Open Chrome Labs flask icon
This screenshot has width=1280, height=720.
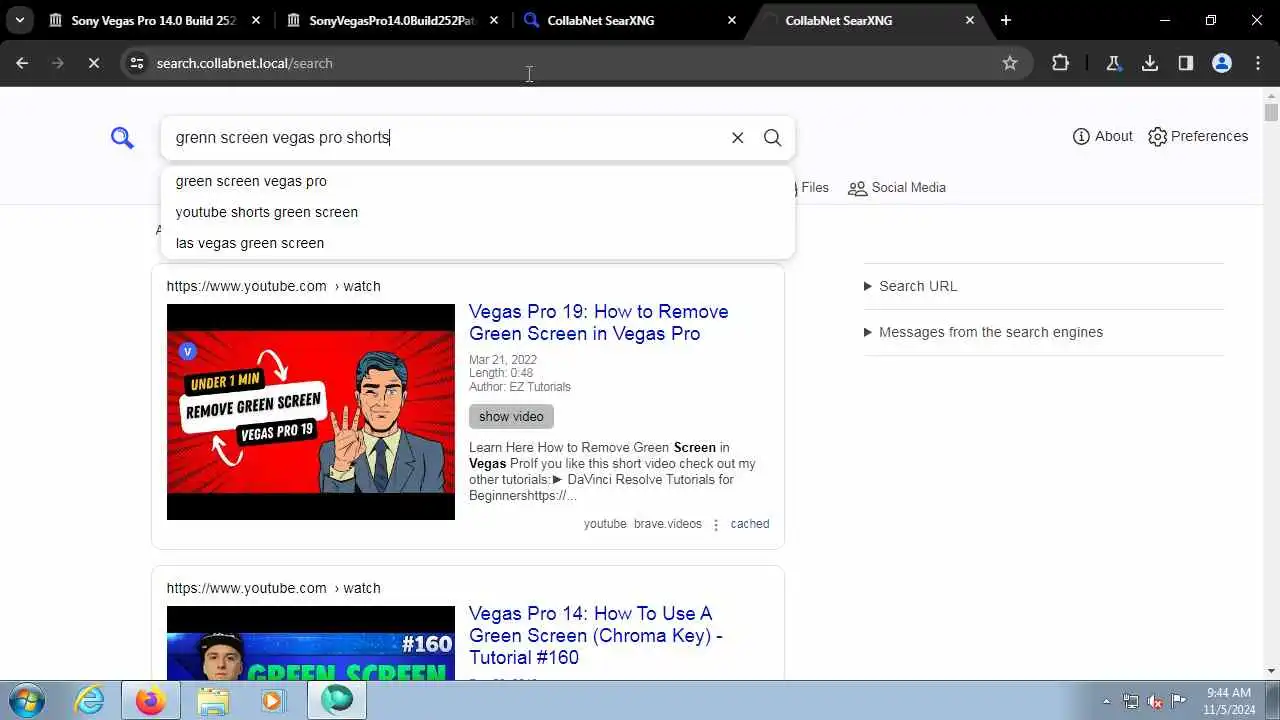pos(1113,63)
